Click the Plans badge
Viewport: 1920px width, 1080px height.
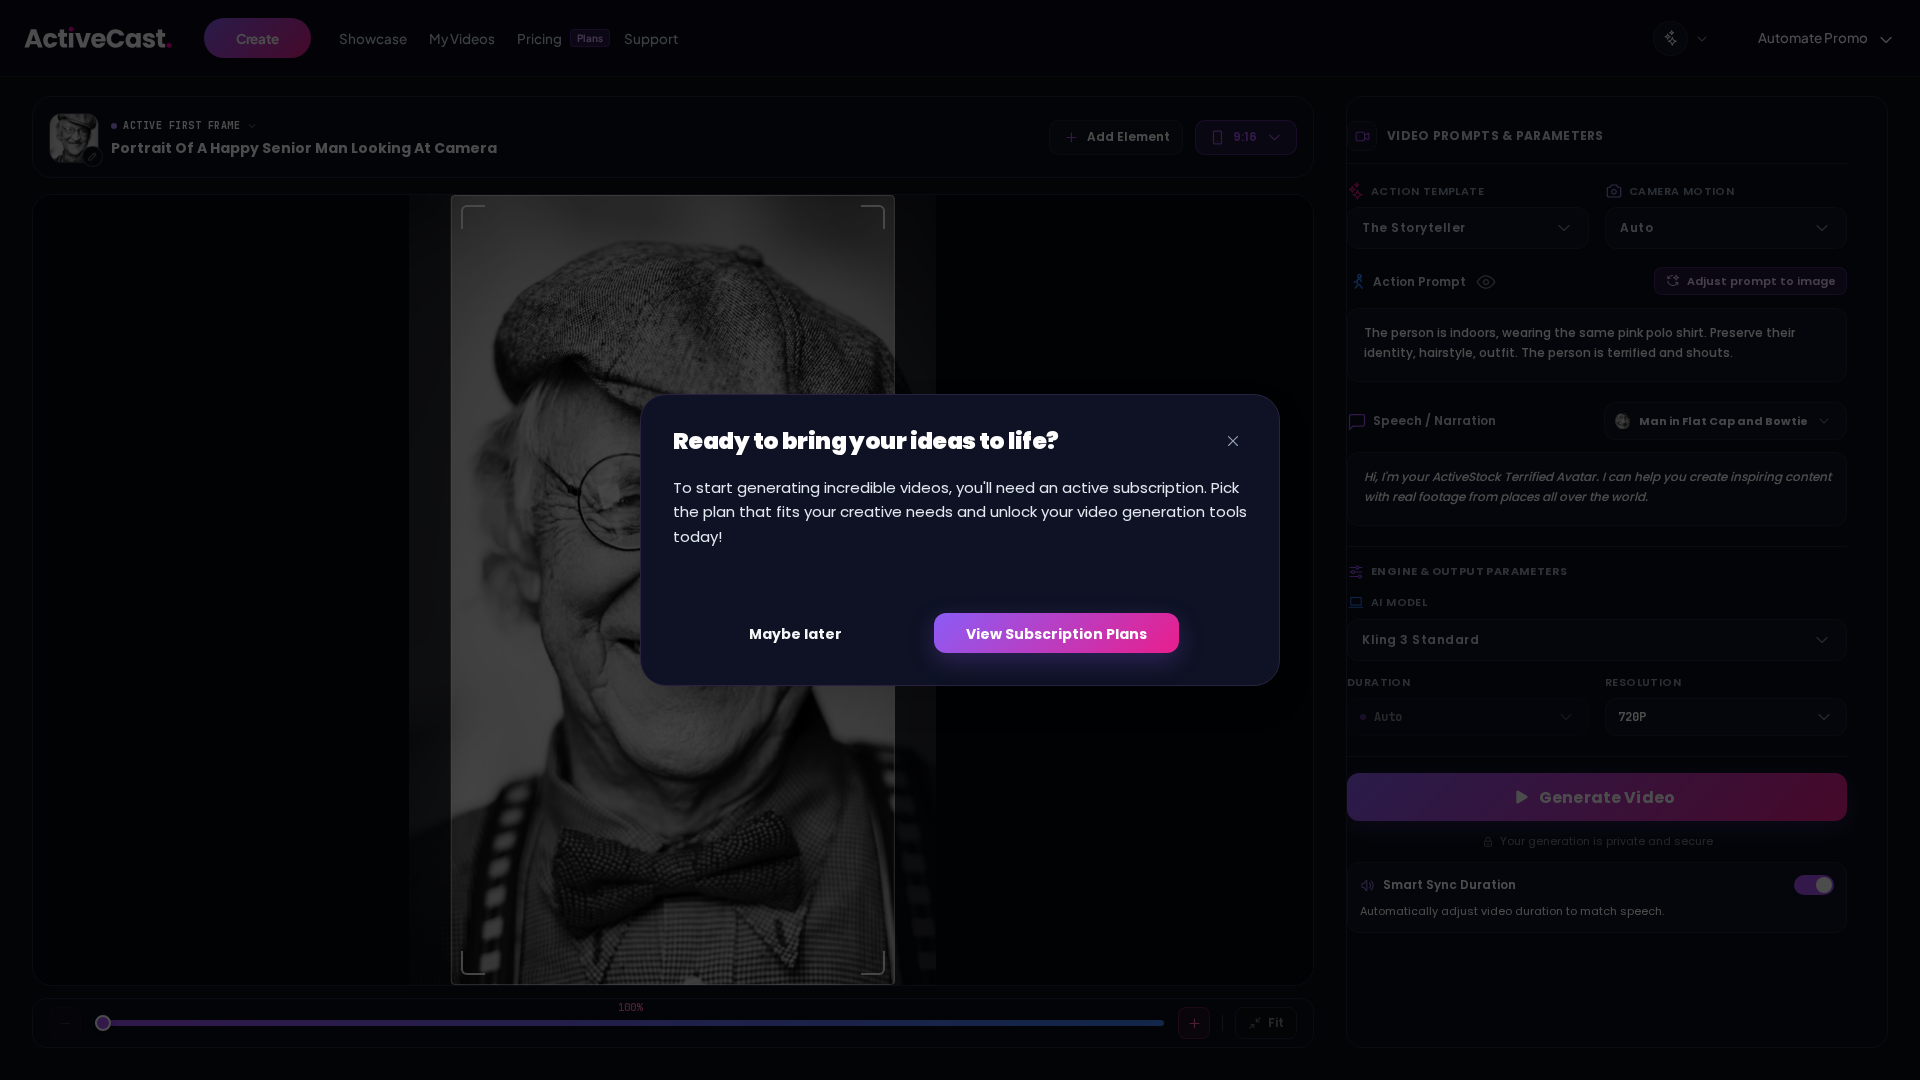tap(590, 38)
